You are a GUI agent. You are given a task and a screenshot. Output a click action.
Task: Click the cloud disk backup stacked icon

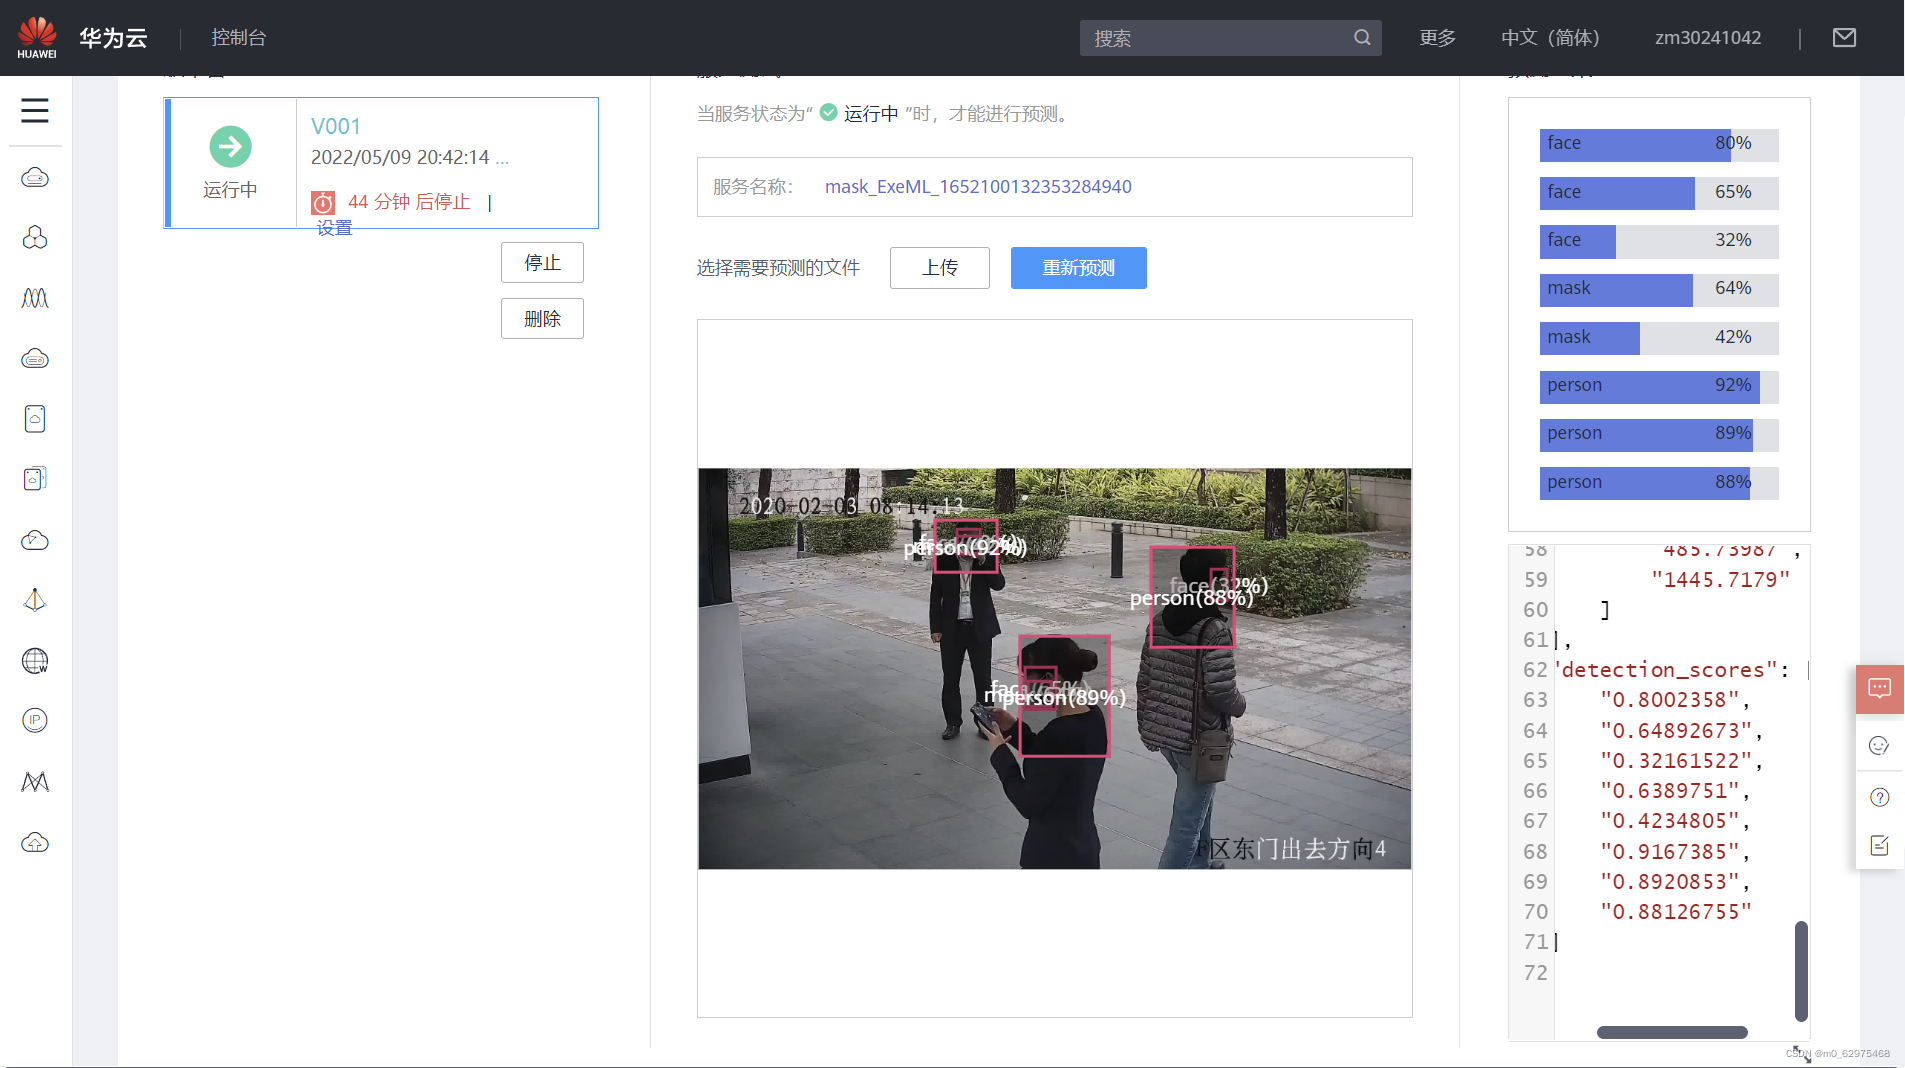(x=35, y=479)
